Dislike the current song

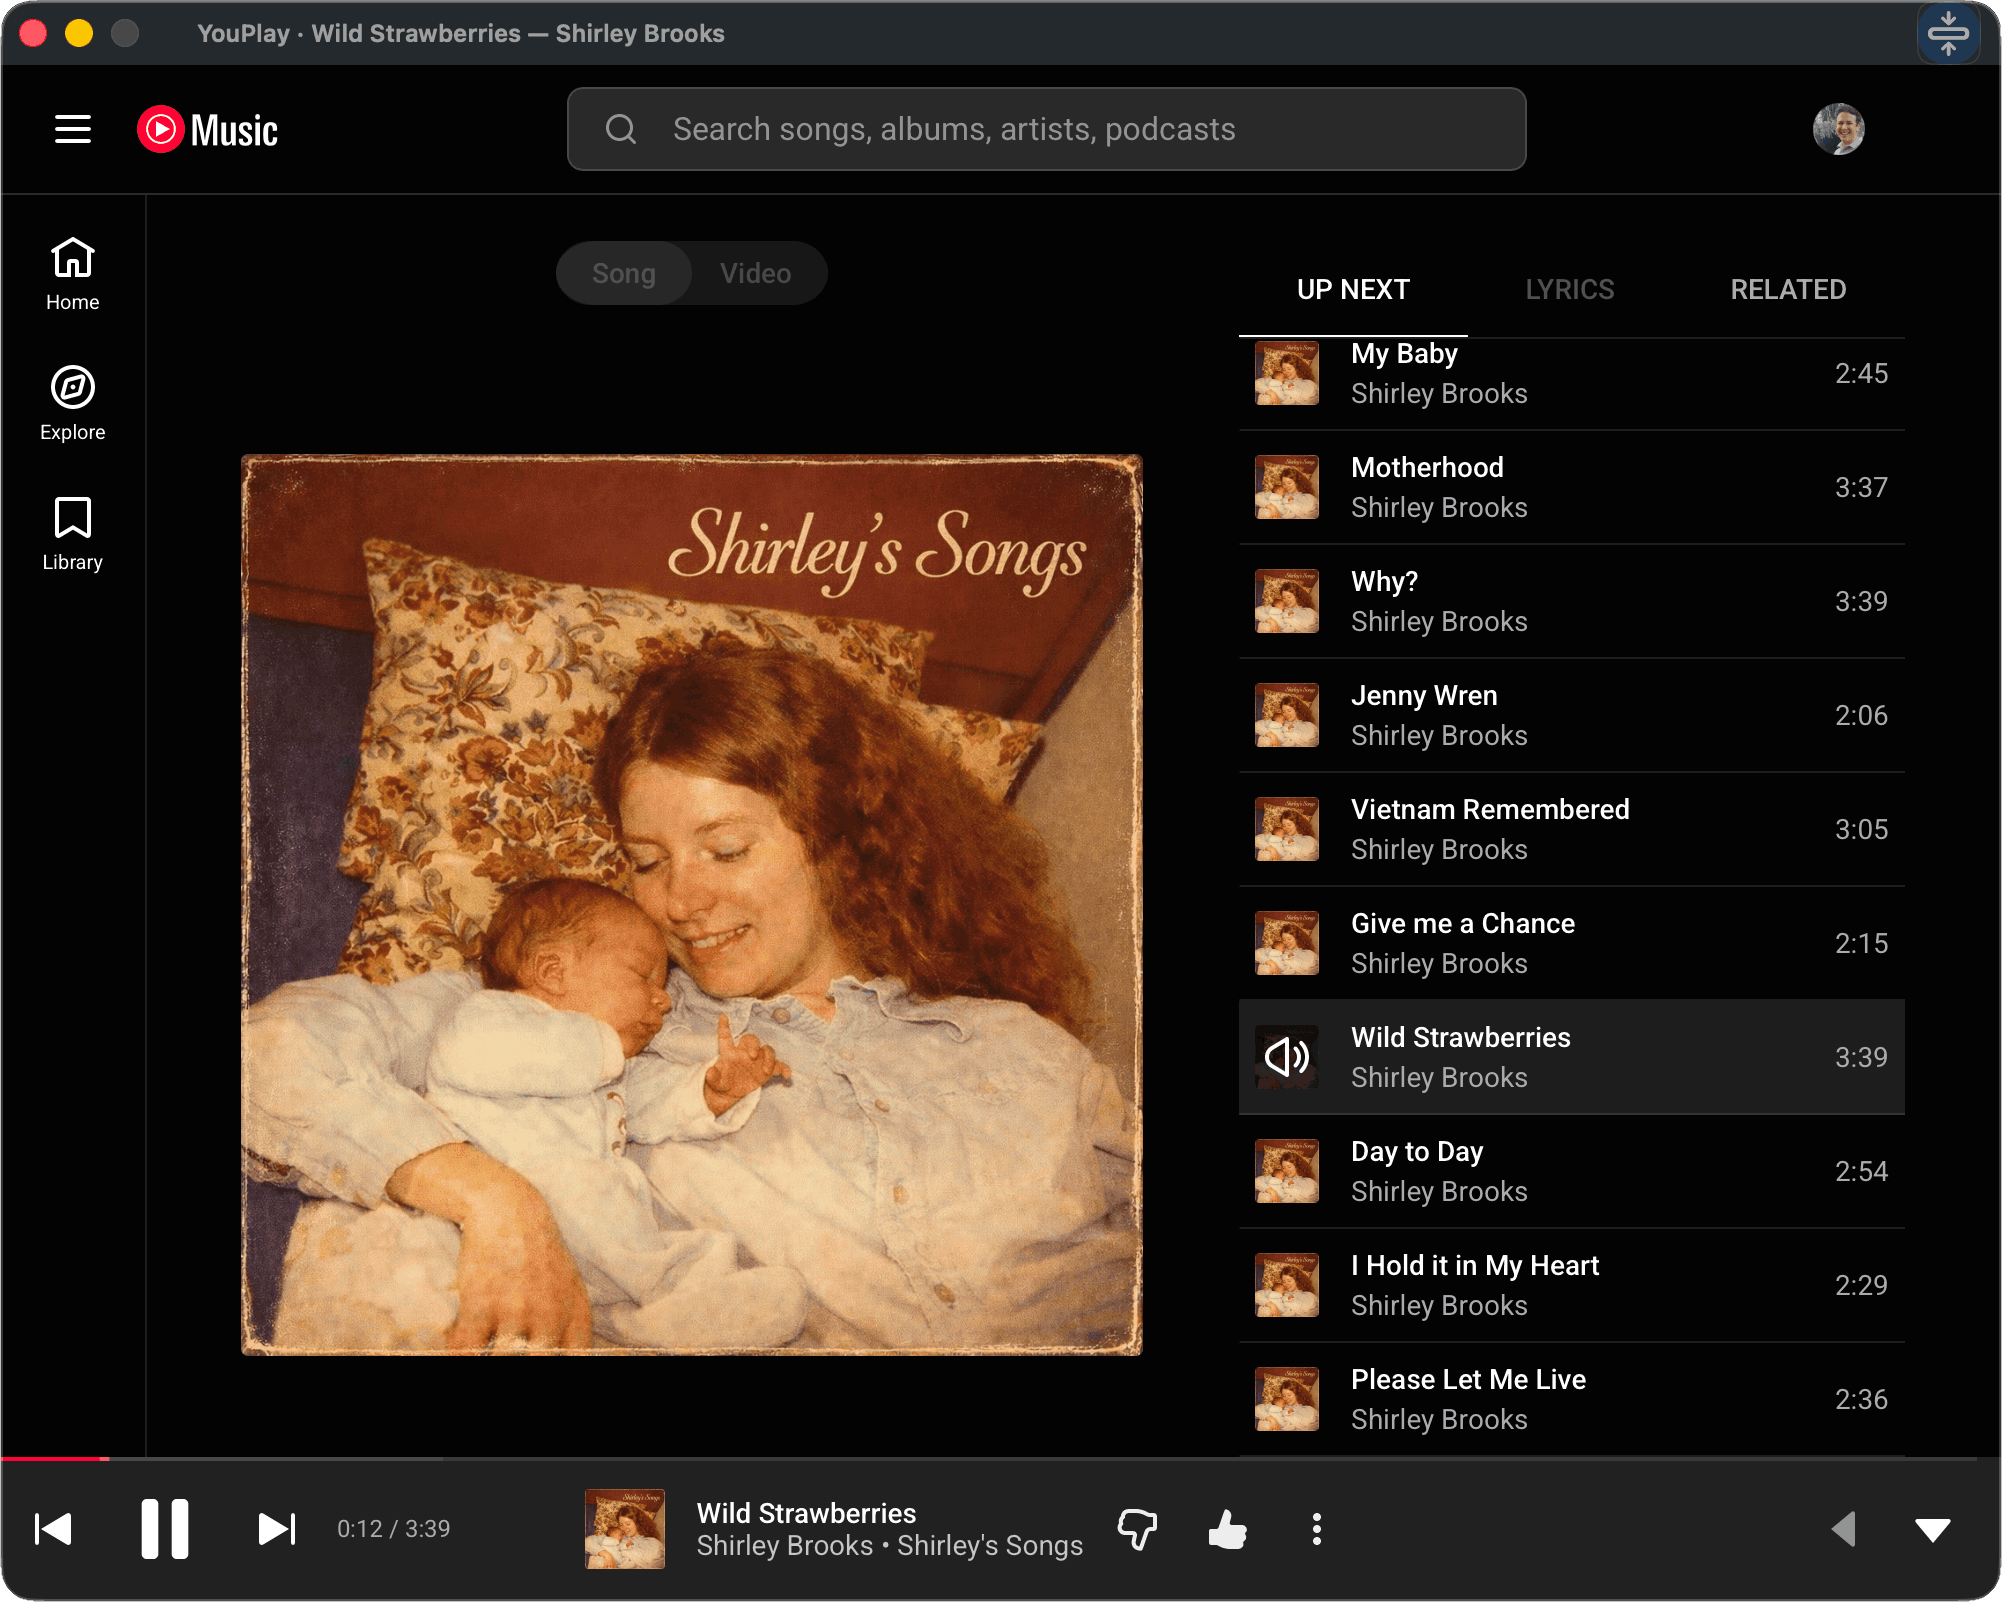(x=1137, y=1529)
